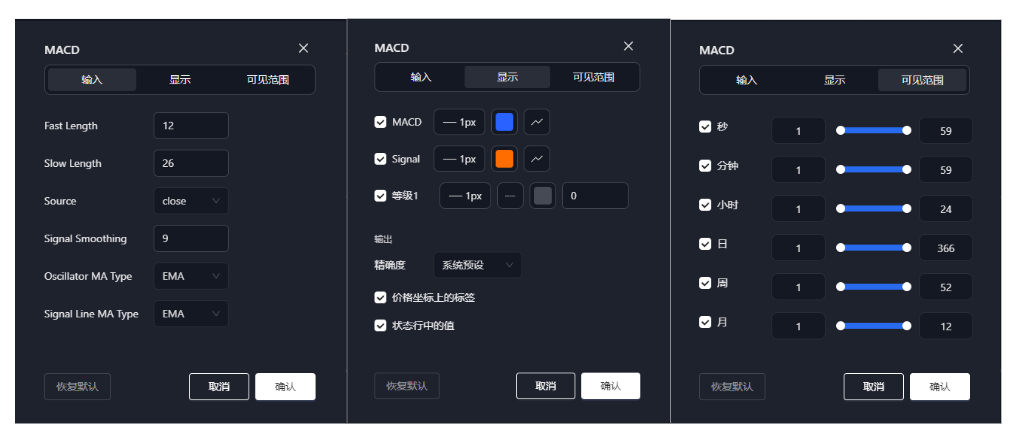The height and width of the screenshot is (441, 1025).
Task: Select 输入 tab in the dialog with 秒 range
Action: 747,80
